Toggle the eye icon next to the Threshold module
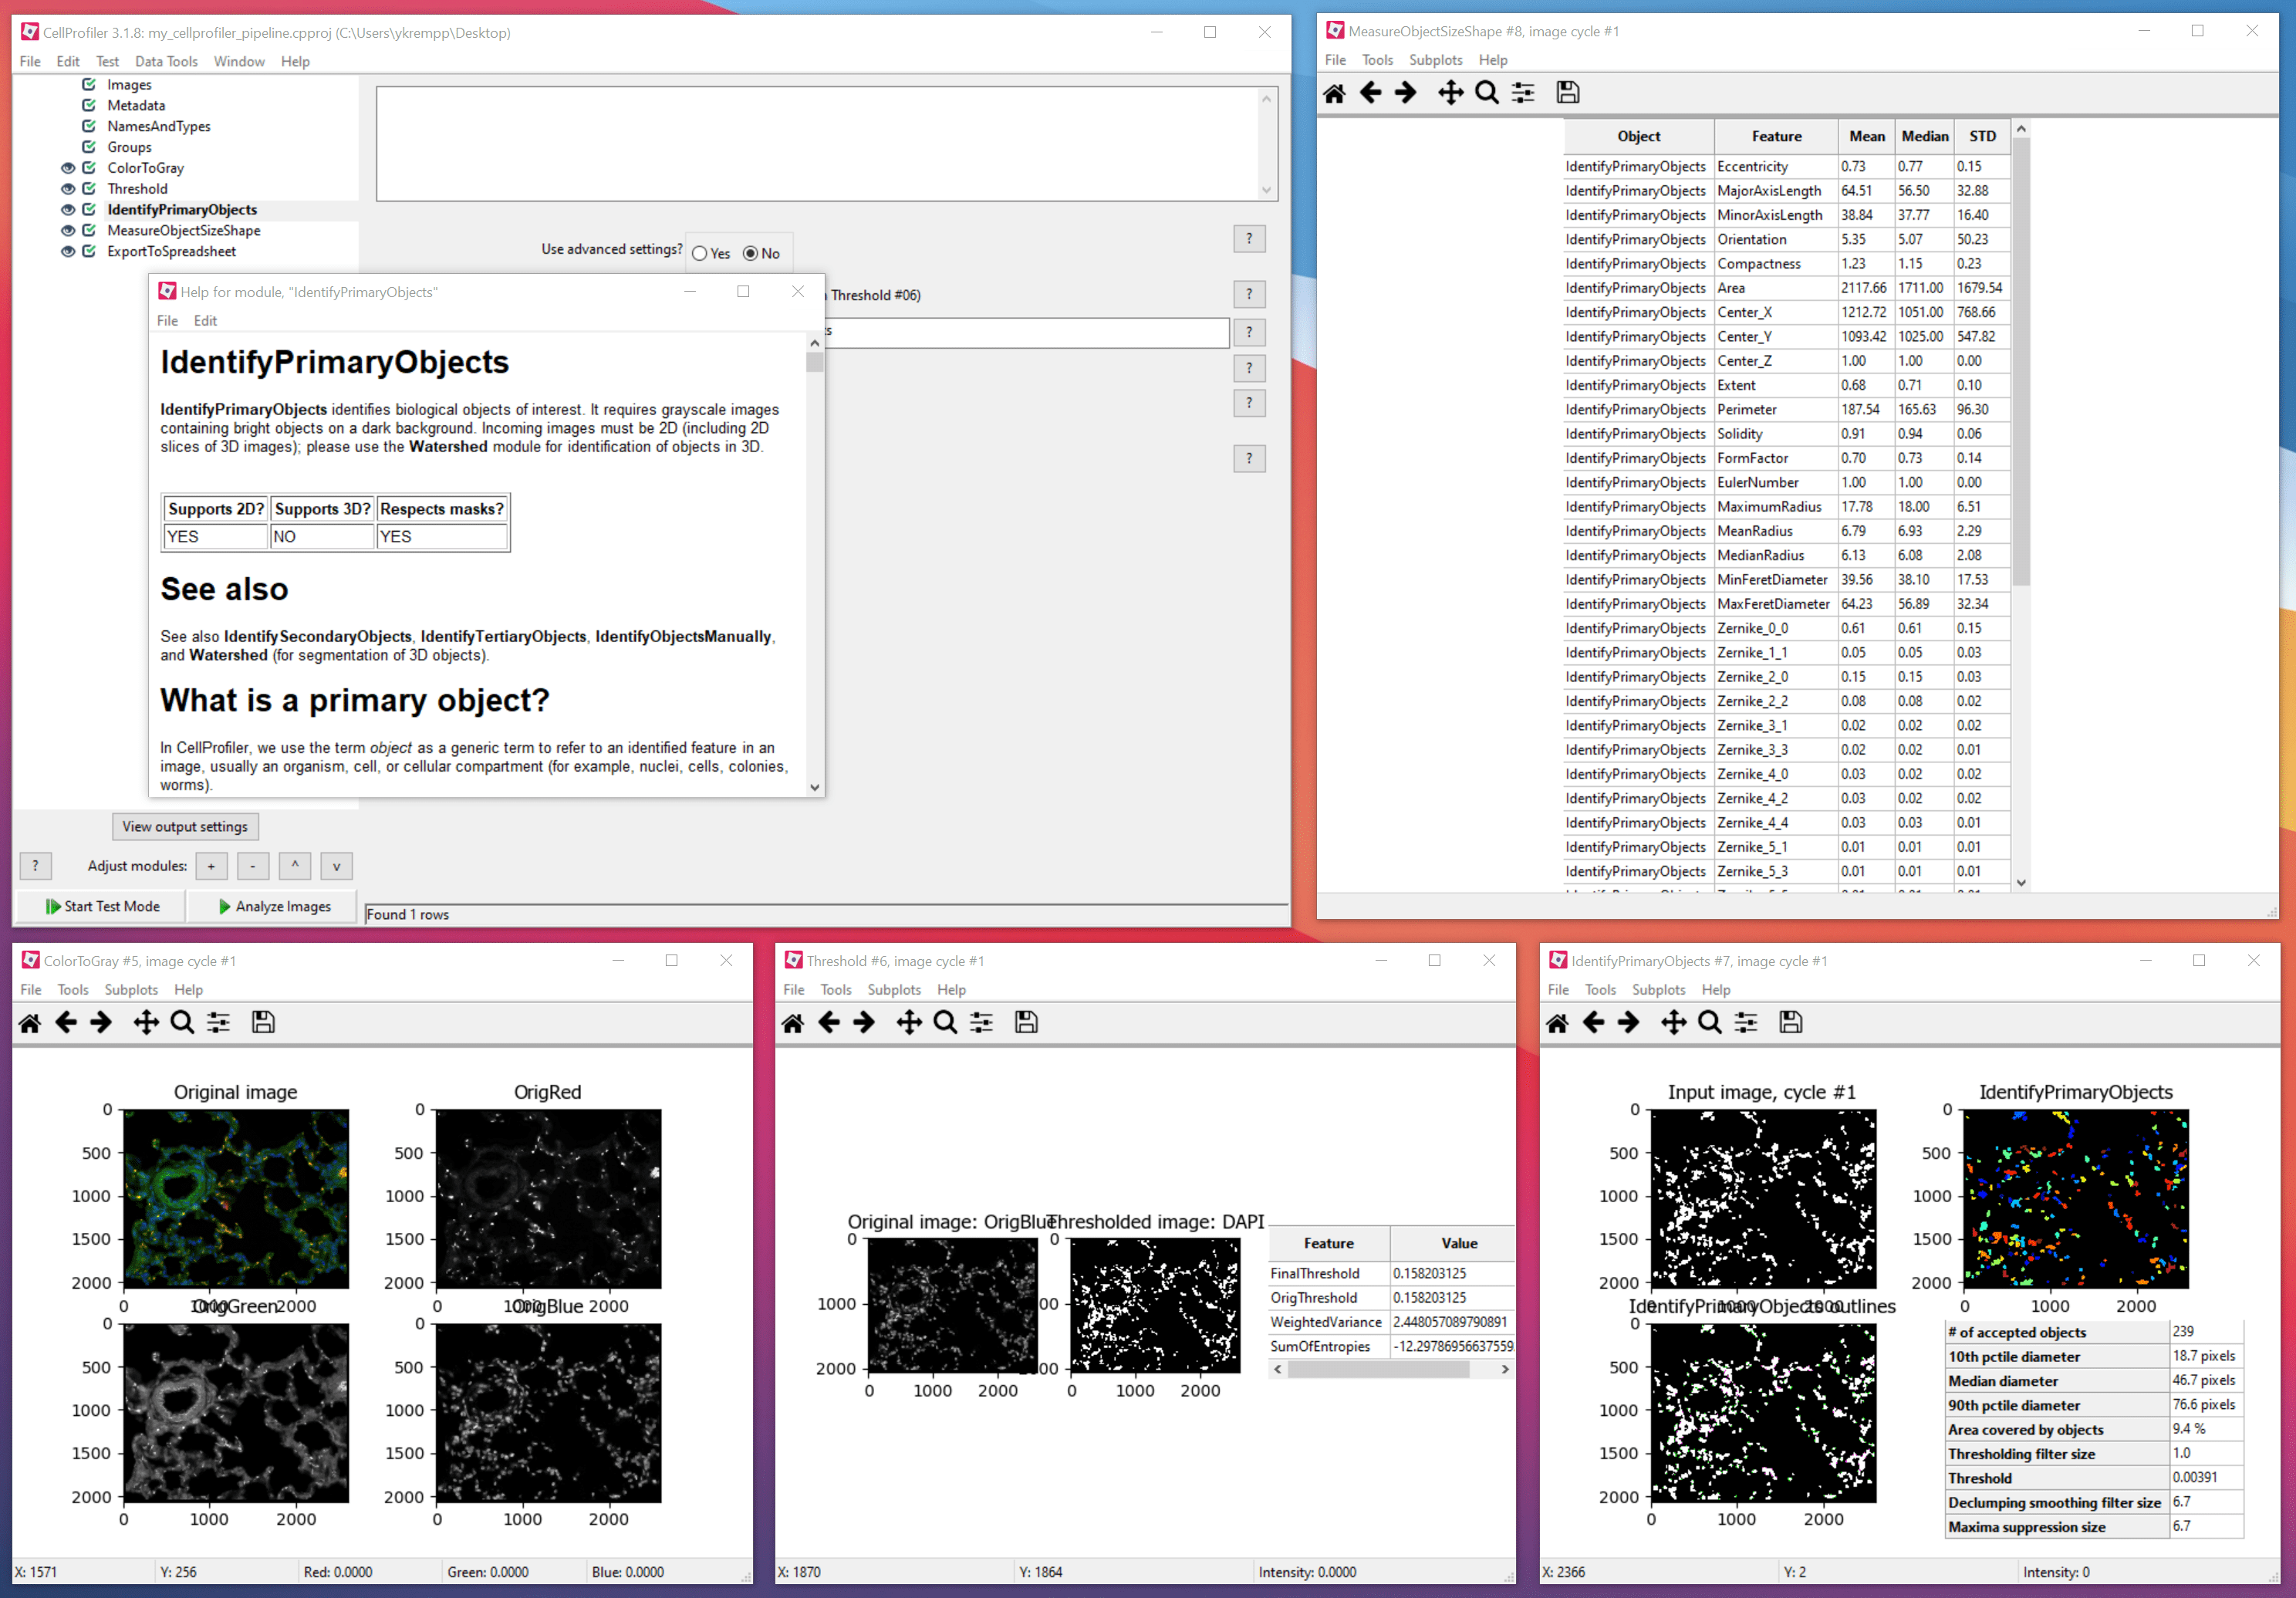The width and height of the screenshot is (2296, 1598). pyautogui.click(x=68, y=189)
